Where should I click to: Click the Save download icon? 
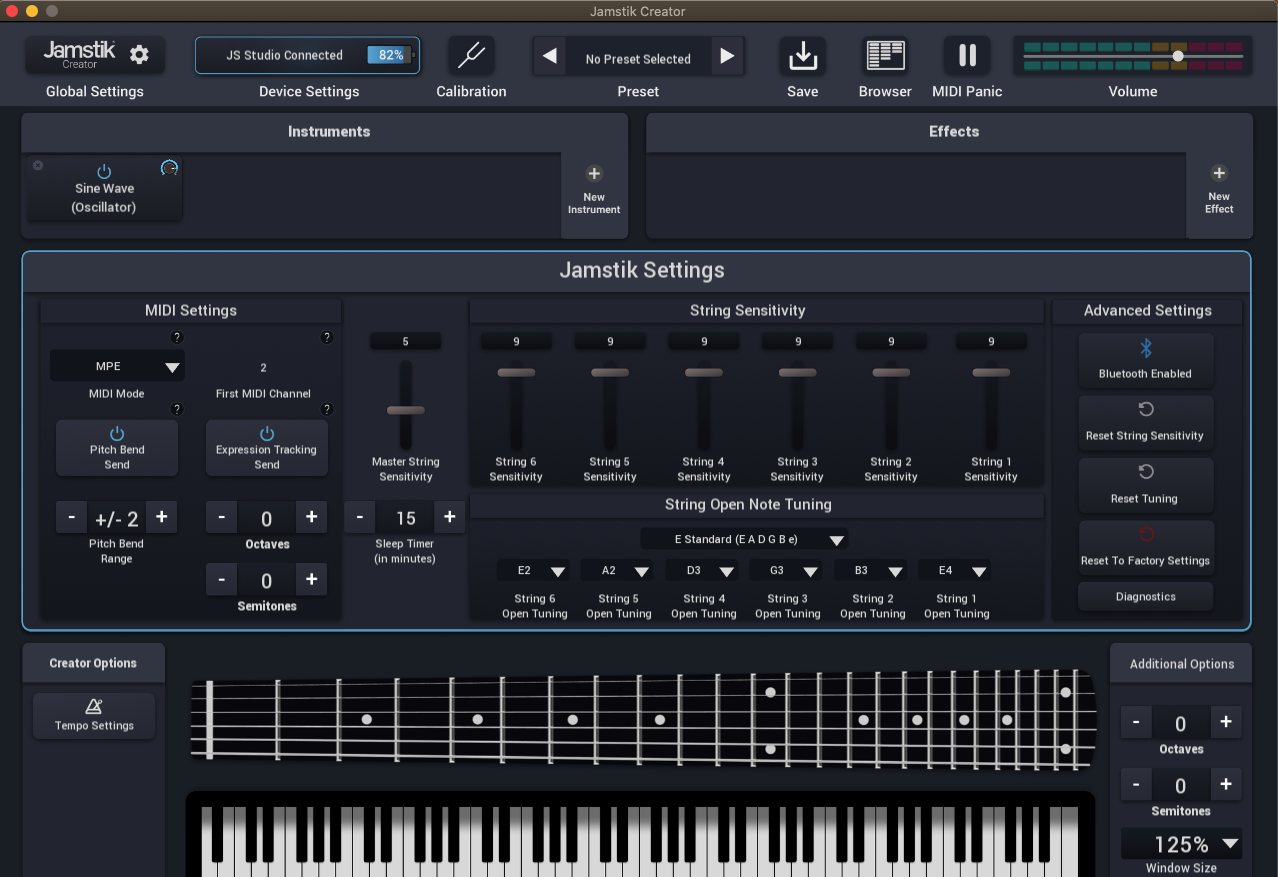[802, 55]
